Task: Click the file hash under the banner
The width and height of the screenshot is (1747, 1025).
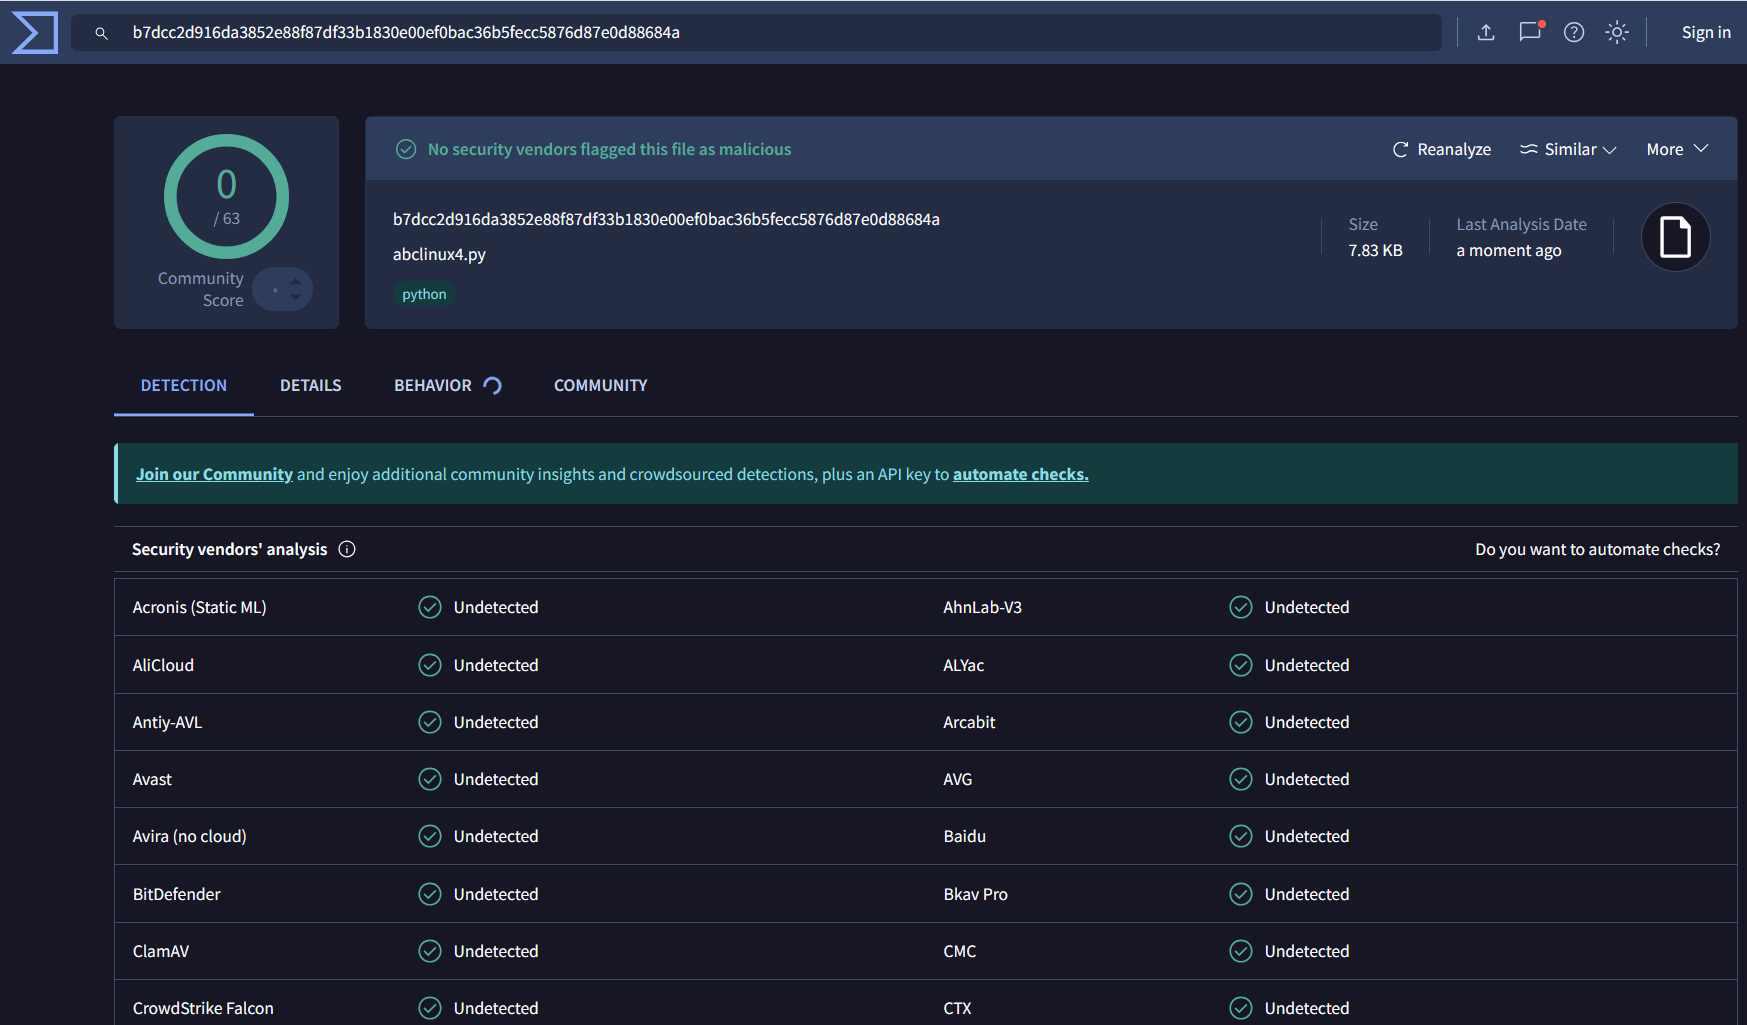Action: pos(666,219)
